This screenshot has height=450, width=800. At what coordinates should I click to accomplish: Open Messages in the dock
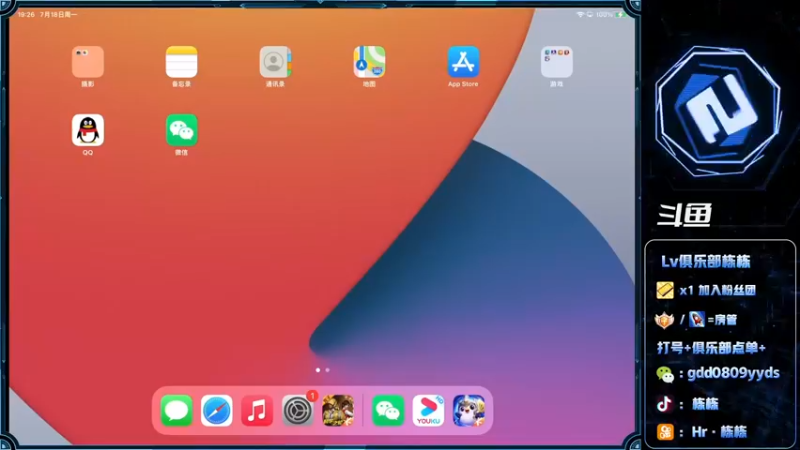pyautogui.click(x=177, y=410)
